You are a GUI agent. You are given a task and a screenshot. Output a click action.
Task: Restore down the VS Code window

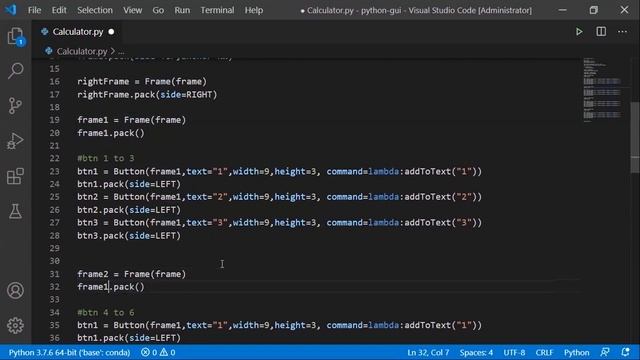pos(593,10)
